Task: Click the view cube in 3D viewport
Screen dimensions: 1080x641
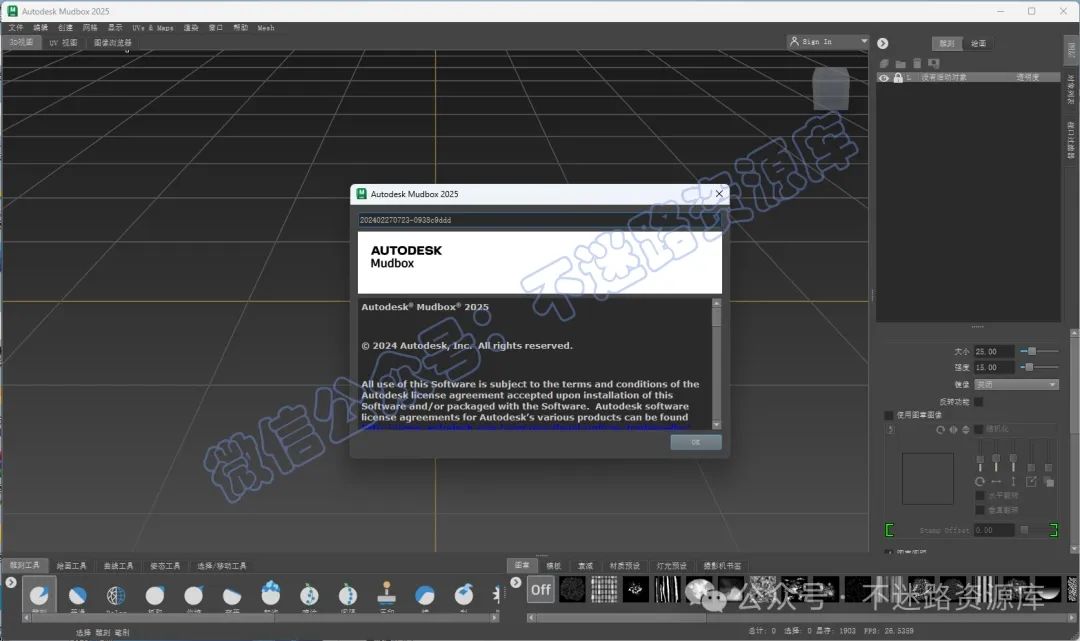Action: 831,88
